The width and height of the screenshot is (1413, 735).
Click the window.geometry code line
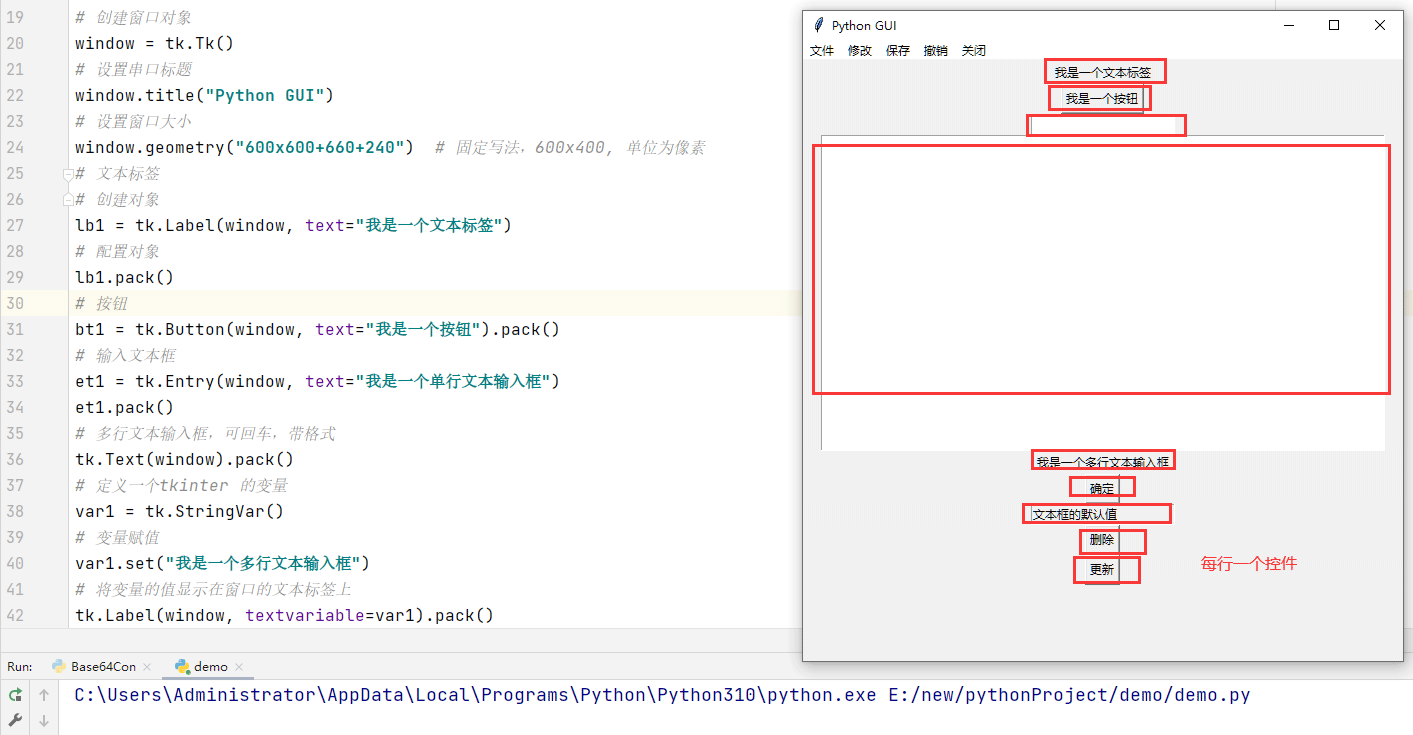(245, 147)
